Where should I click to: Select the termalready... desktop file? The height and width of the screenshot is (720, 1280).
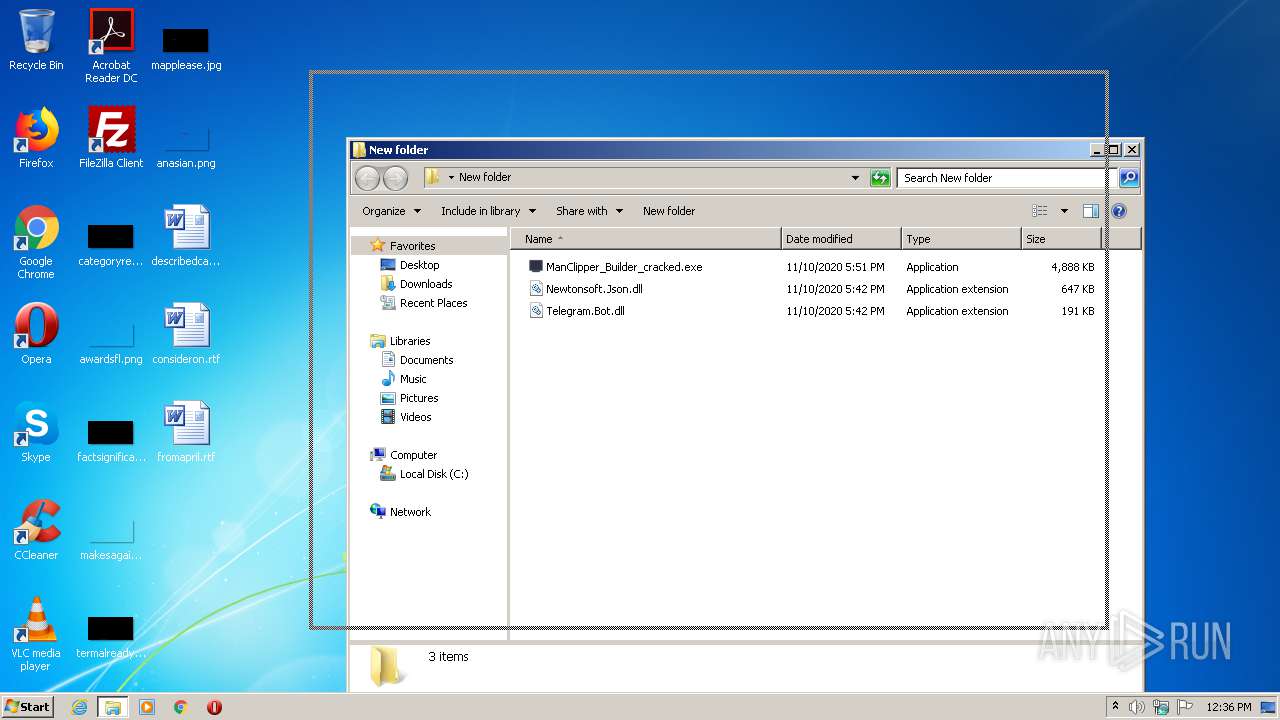(x=111, y=638)
